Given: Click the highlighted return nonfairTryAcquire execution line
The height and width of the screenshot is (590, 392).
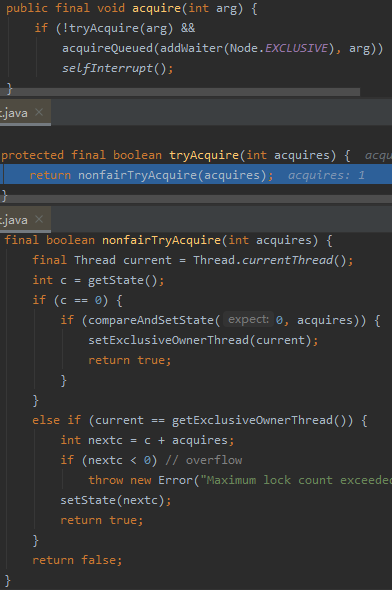Looking at the screenshot, I should (x=196, y=175).
